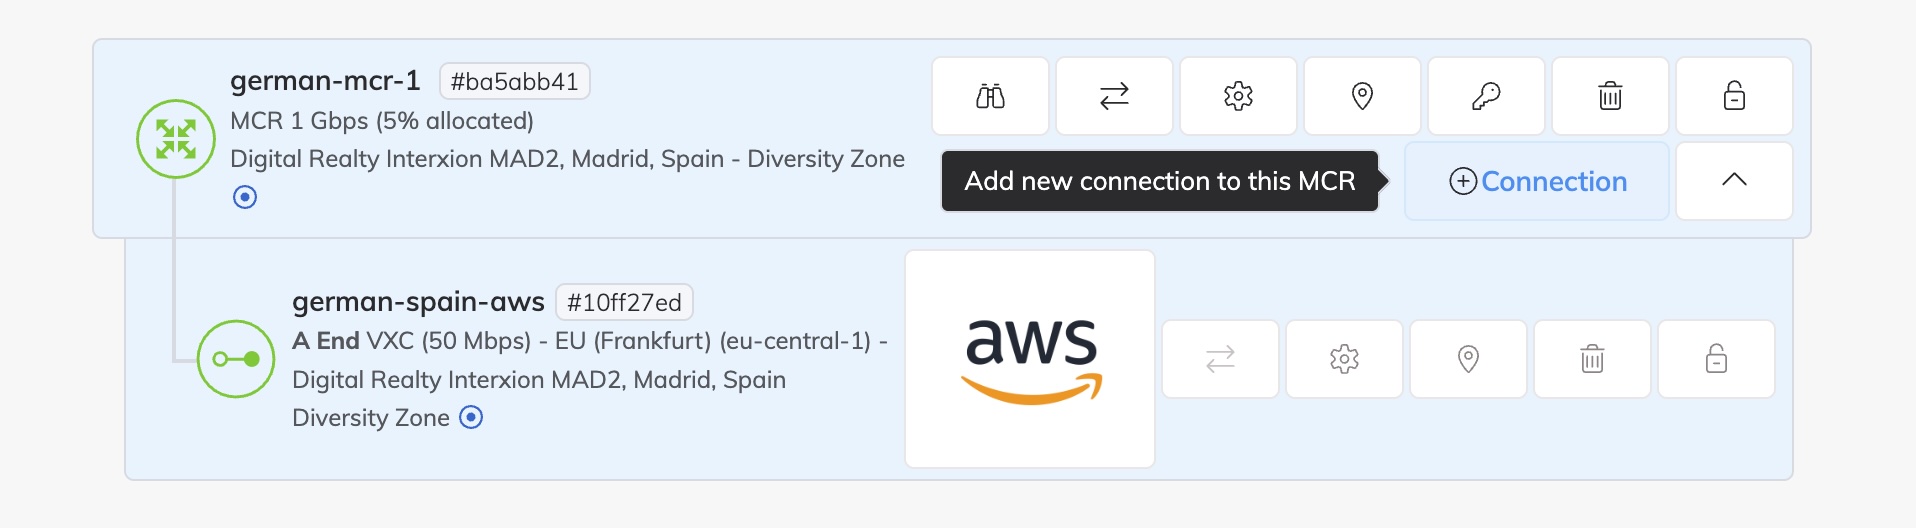This screenshot has width=1916, height=528.
Task: Add new Connection to this MCR
Action: (1537, 181)
